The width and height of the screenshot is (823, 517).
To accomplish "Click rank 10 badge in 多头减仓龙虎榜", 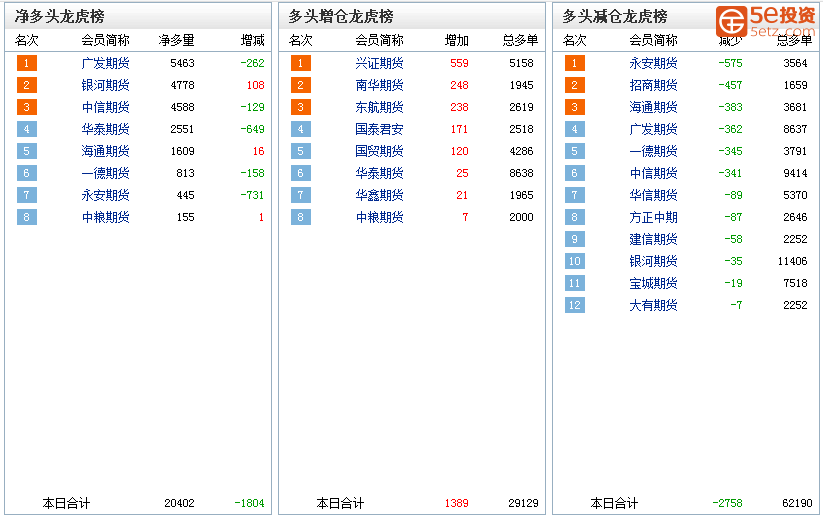I will (575, 261).
